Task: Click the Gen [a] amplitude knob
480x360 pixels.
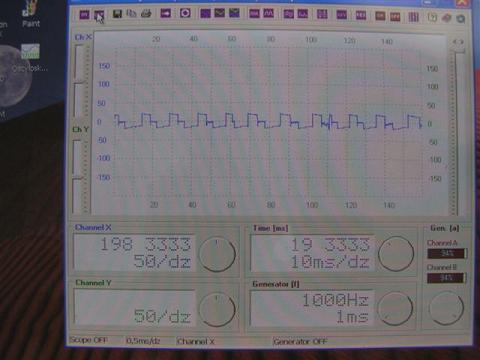Action: [446, 308]
